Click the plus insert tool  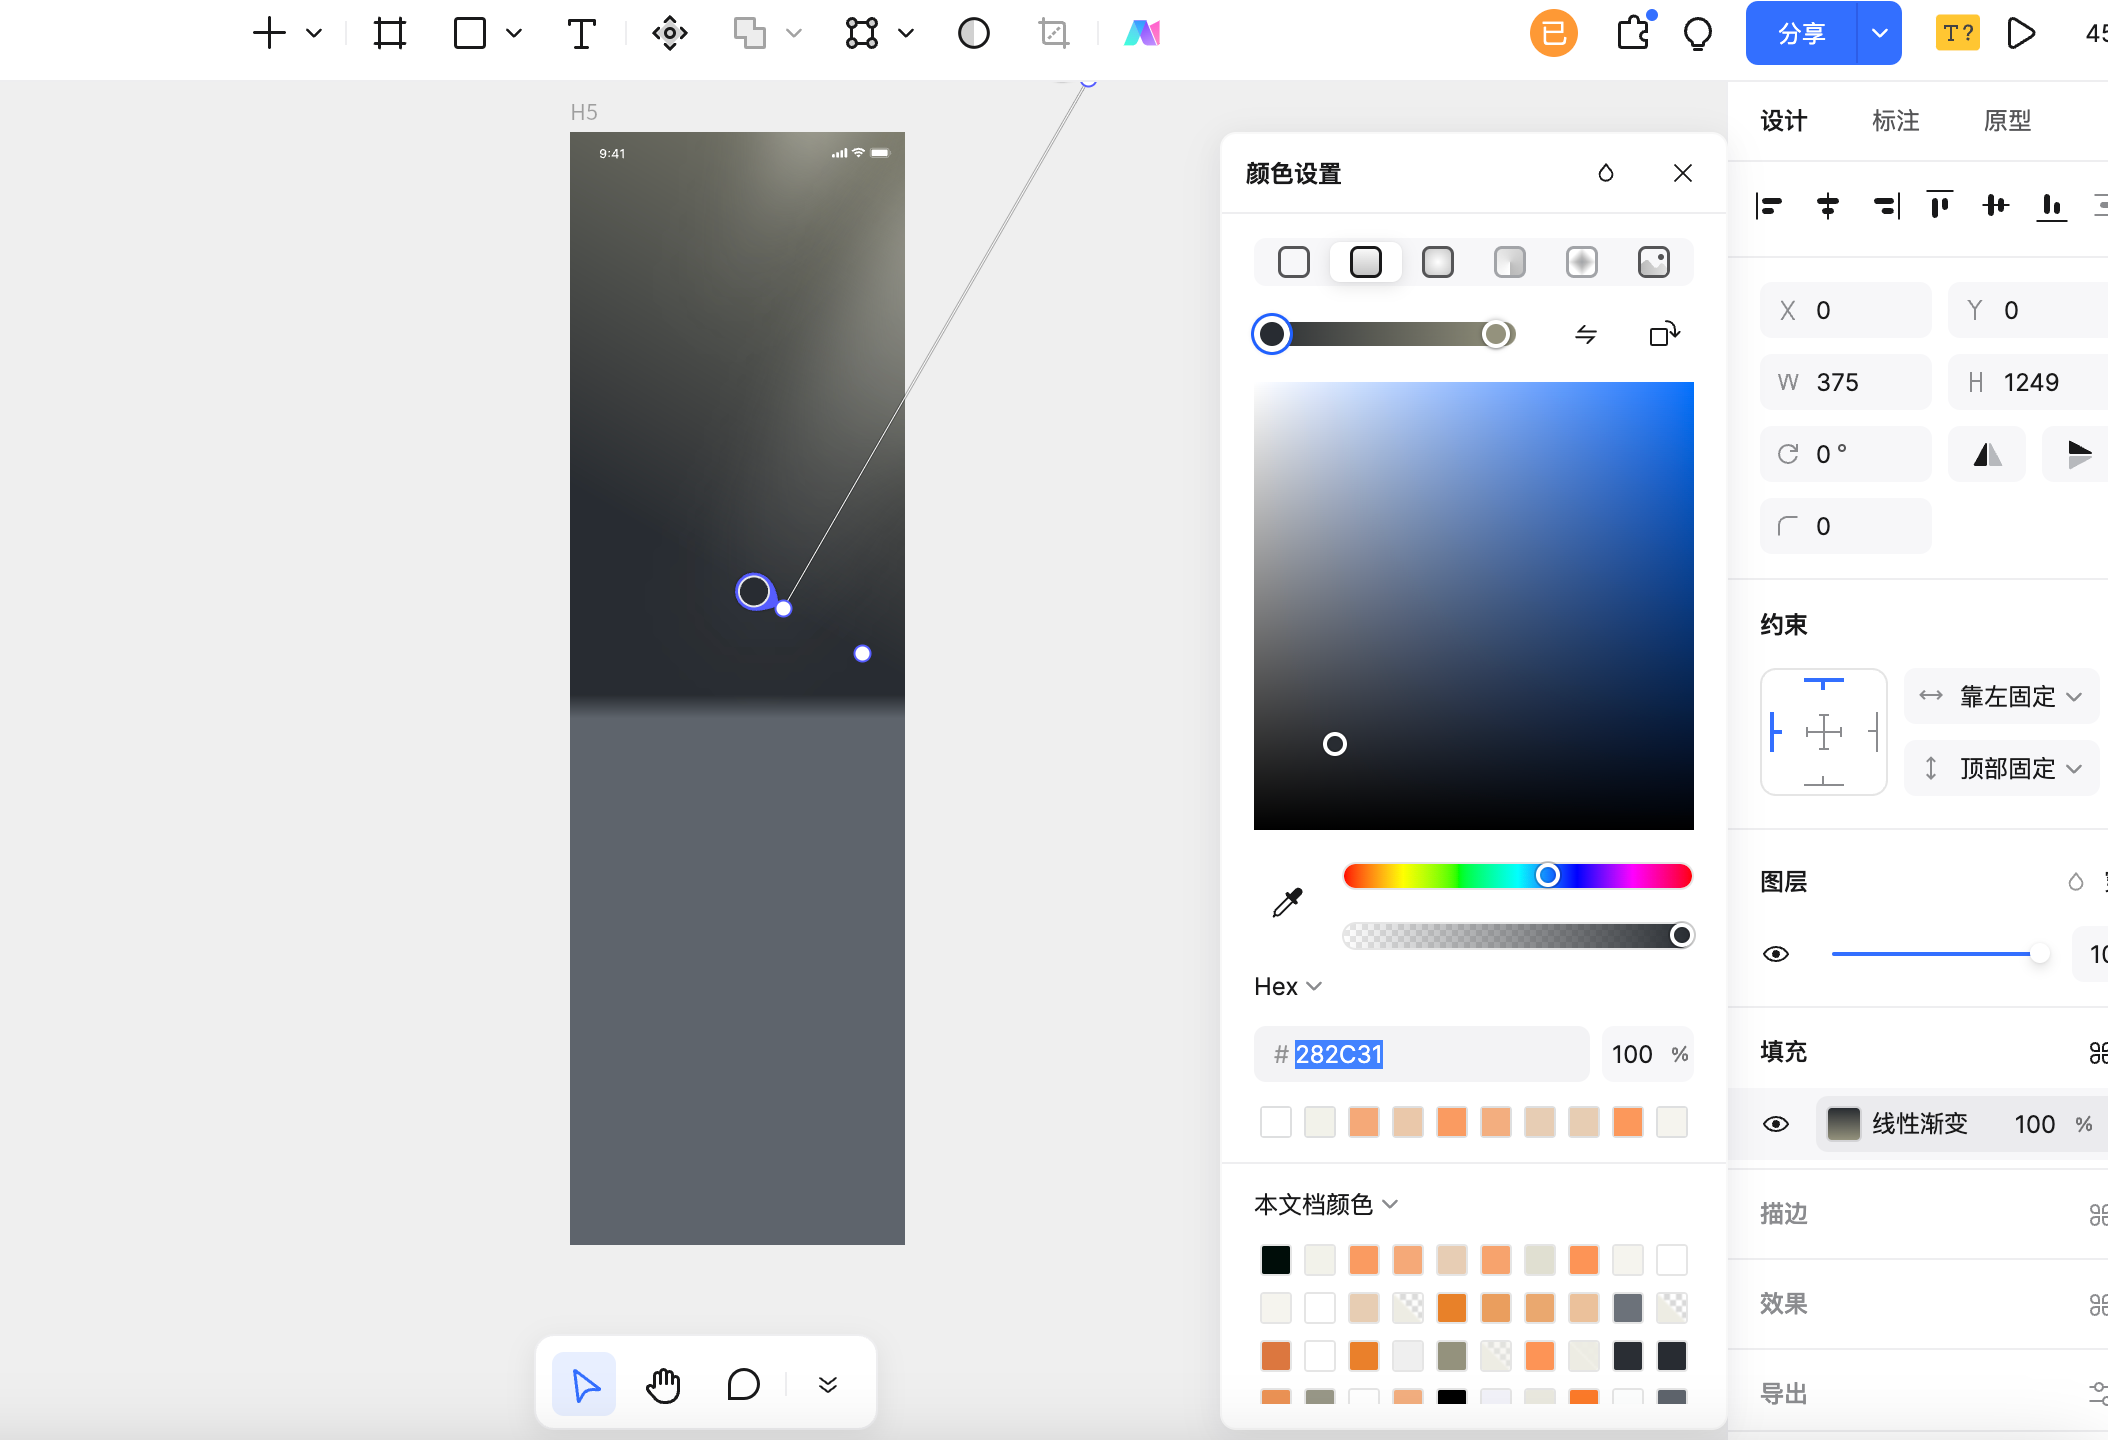269,33
